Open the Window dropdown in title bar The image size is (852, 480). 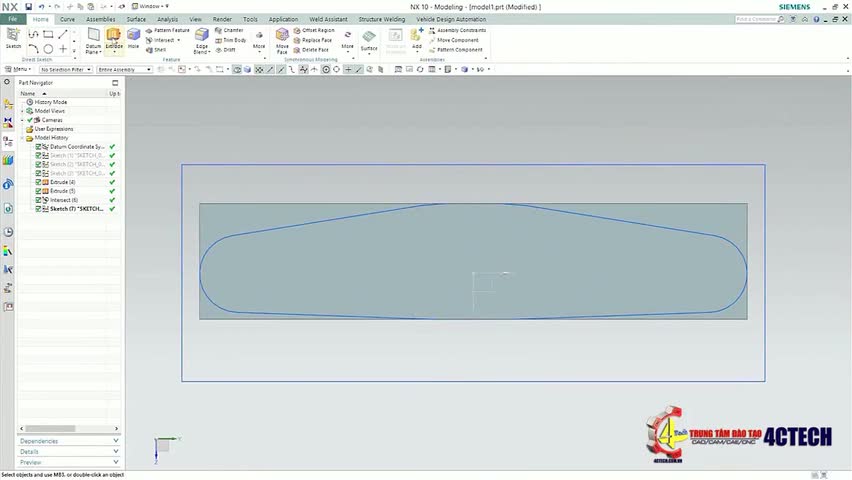pyautogui.click(x=150, y=7)
